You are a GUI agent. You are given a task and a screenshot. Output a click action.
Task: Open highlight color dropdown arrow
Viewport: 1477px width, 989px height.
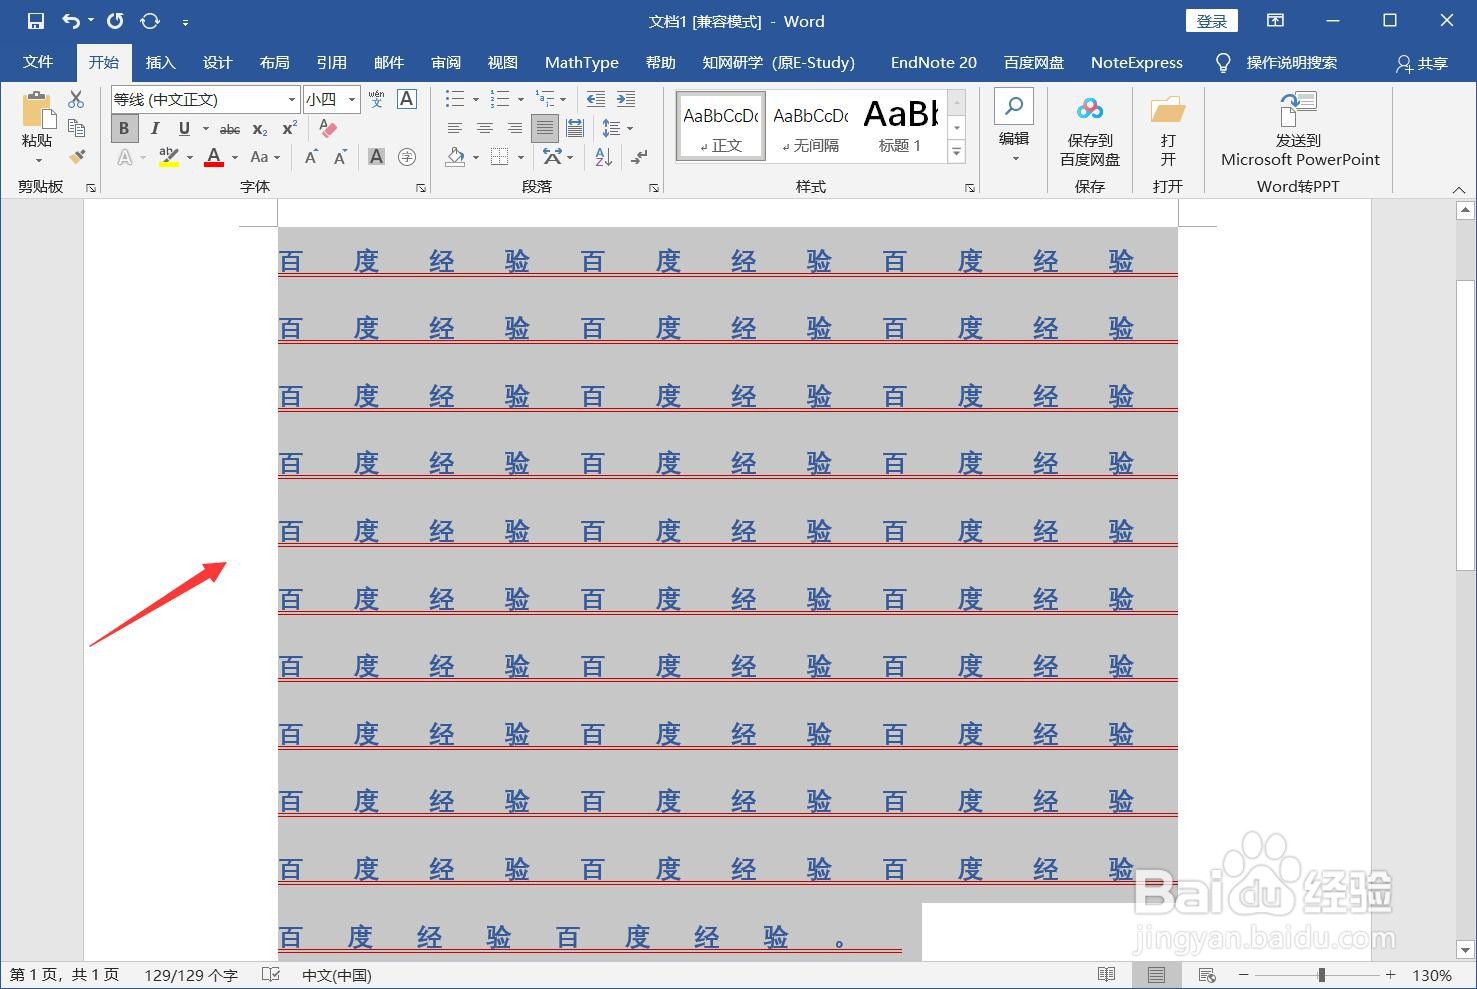point(189,157)
